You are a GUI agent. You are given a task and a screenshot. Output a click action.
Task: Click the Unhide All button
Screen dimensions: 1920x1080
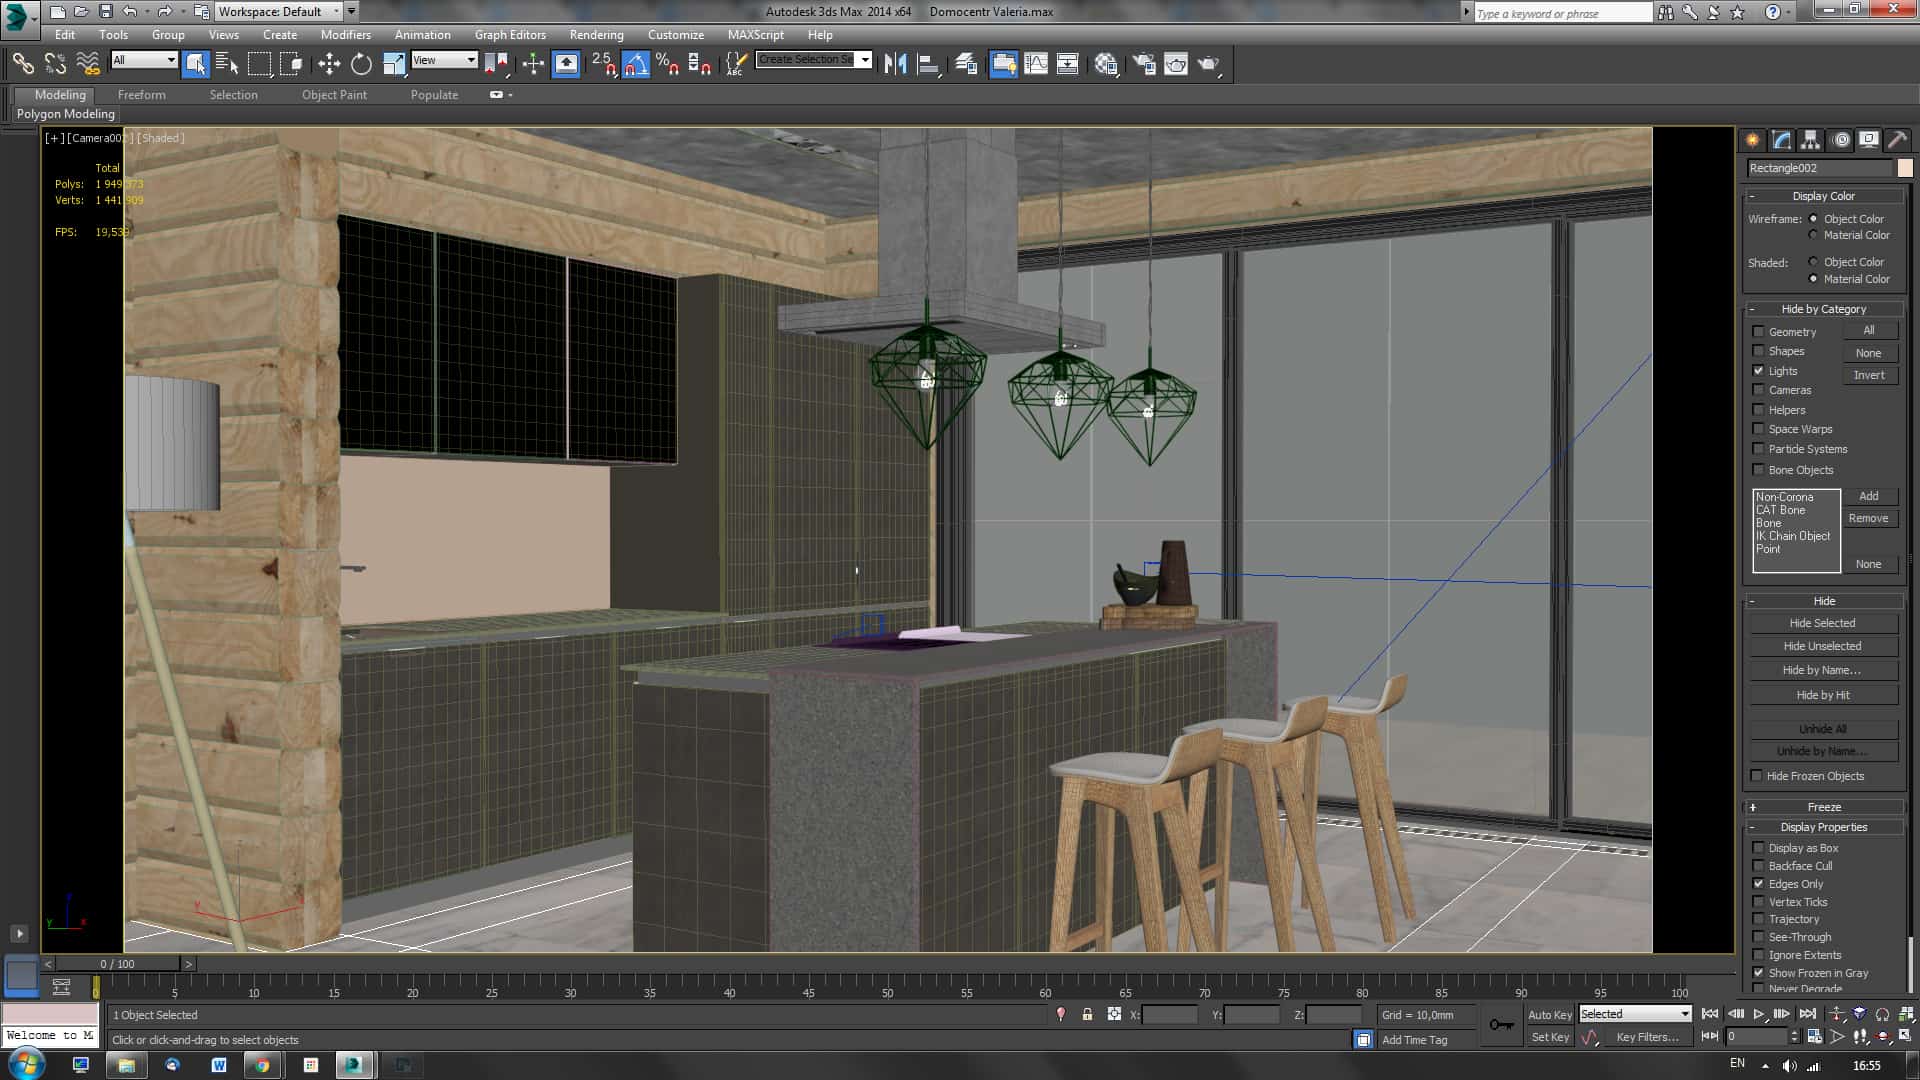1822,729
